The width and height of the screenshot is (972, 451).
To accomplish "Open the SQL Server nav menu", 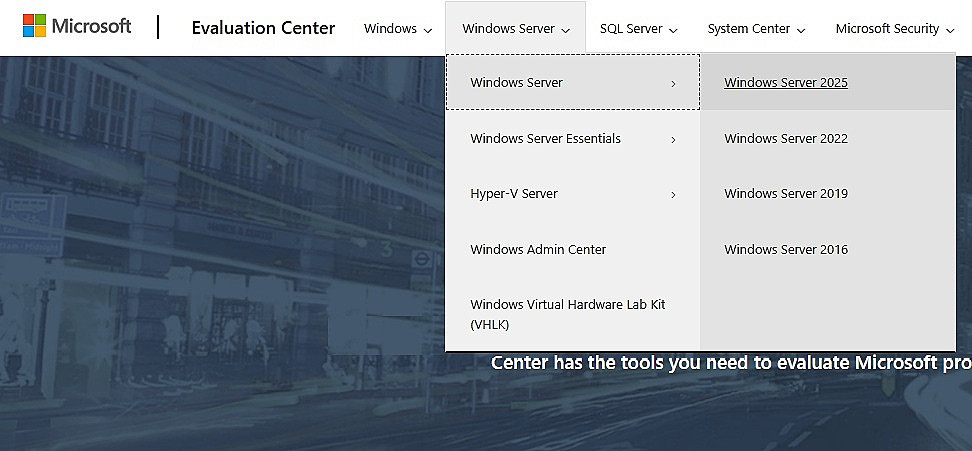I will click(638, 28).
